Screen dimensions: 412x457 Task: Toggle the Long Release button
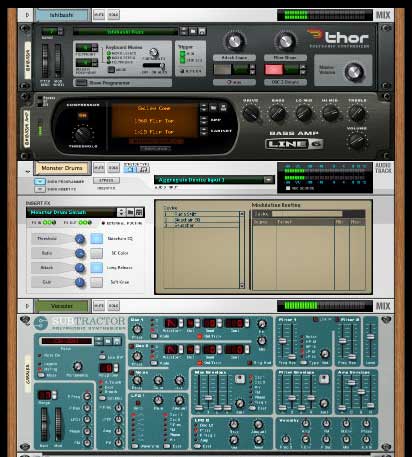96,268
